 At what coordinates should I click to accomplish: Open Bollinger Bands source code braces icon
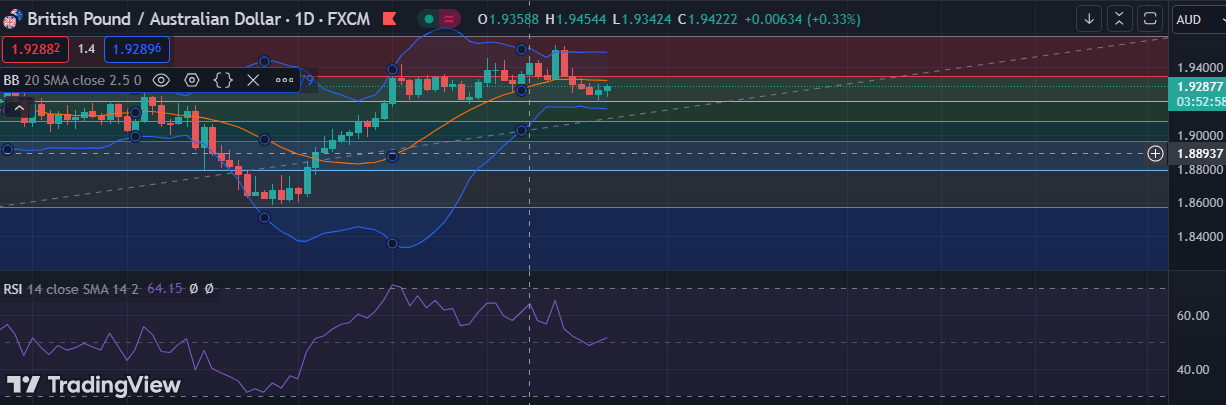pyautogui.click(x=223, y=80)
